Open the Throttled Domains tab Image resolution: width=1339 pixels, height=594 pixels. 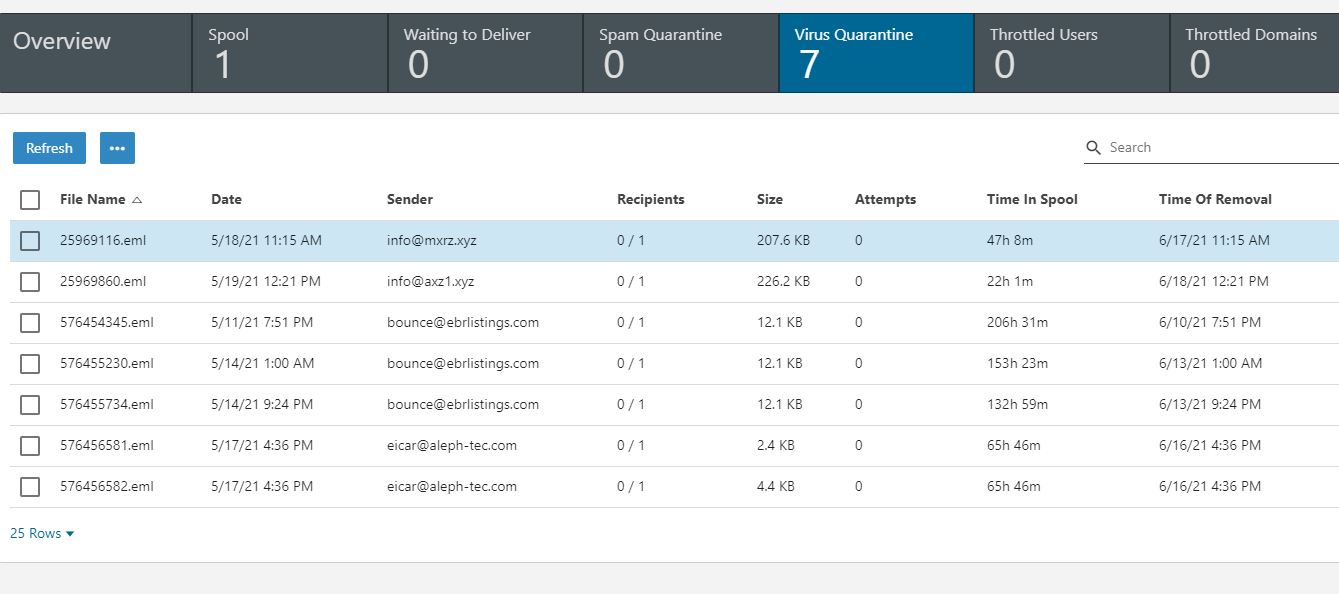pyautogui.click(x=1254, y=53)
